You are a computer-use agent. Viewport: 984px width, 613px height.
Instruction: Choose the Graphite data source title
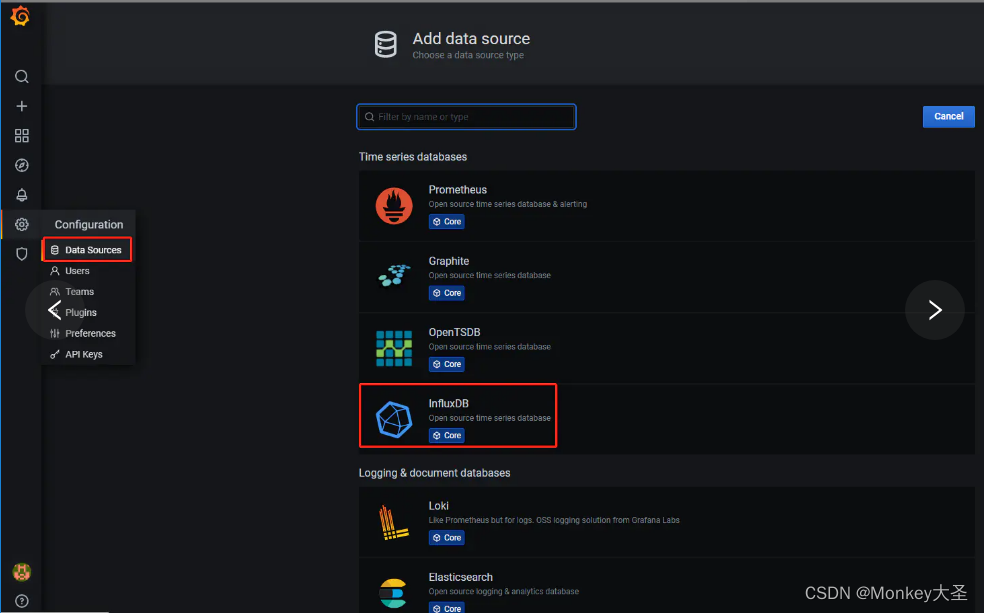[449, 261]
